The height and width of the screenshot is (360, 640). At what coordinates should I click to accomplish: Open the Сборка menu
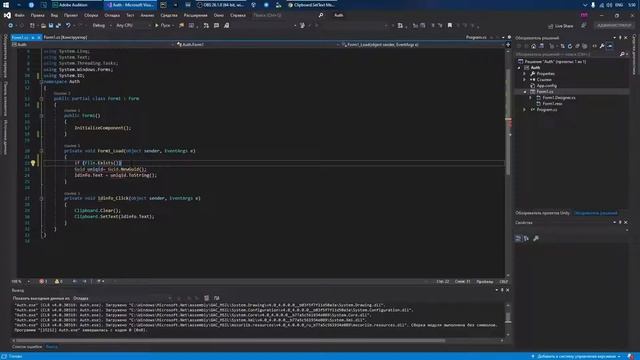click(91, 15)
